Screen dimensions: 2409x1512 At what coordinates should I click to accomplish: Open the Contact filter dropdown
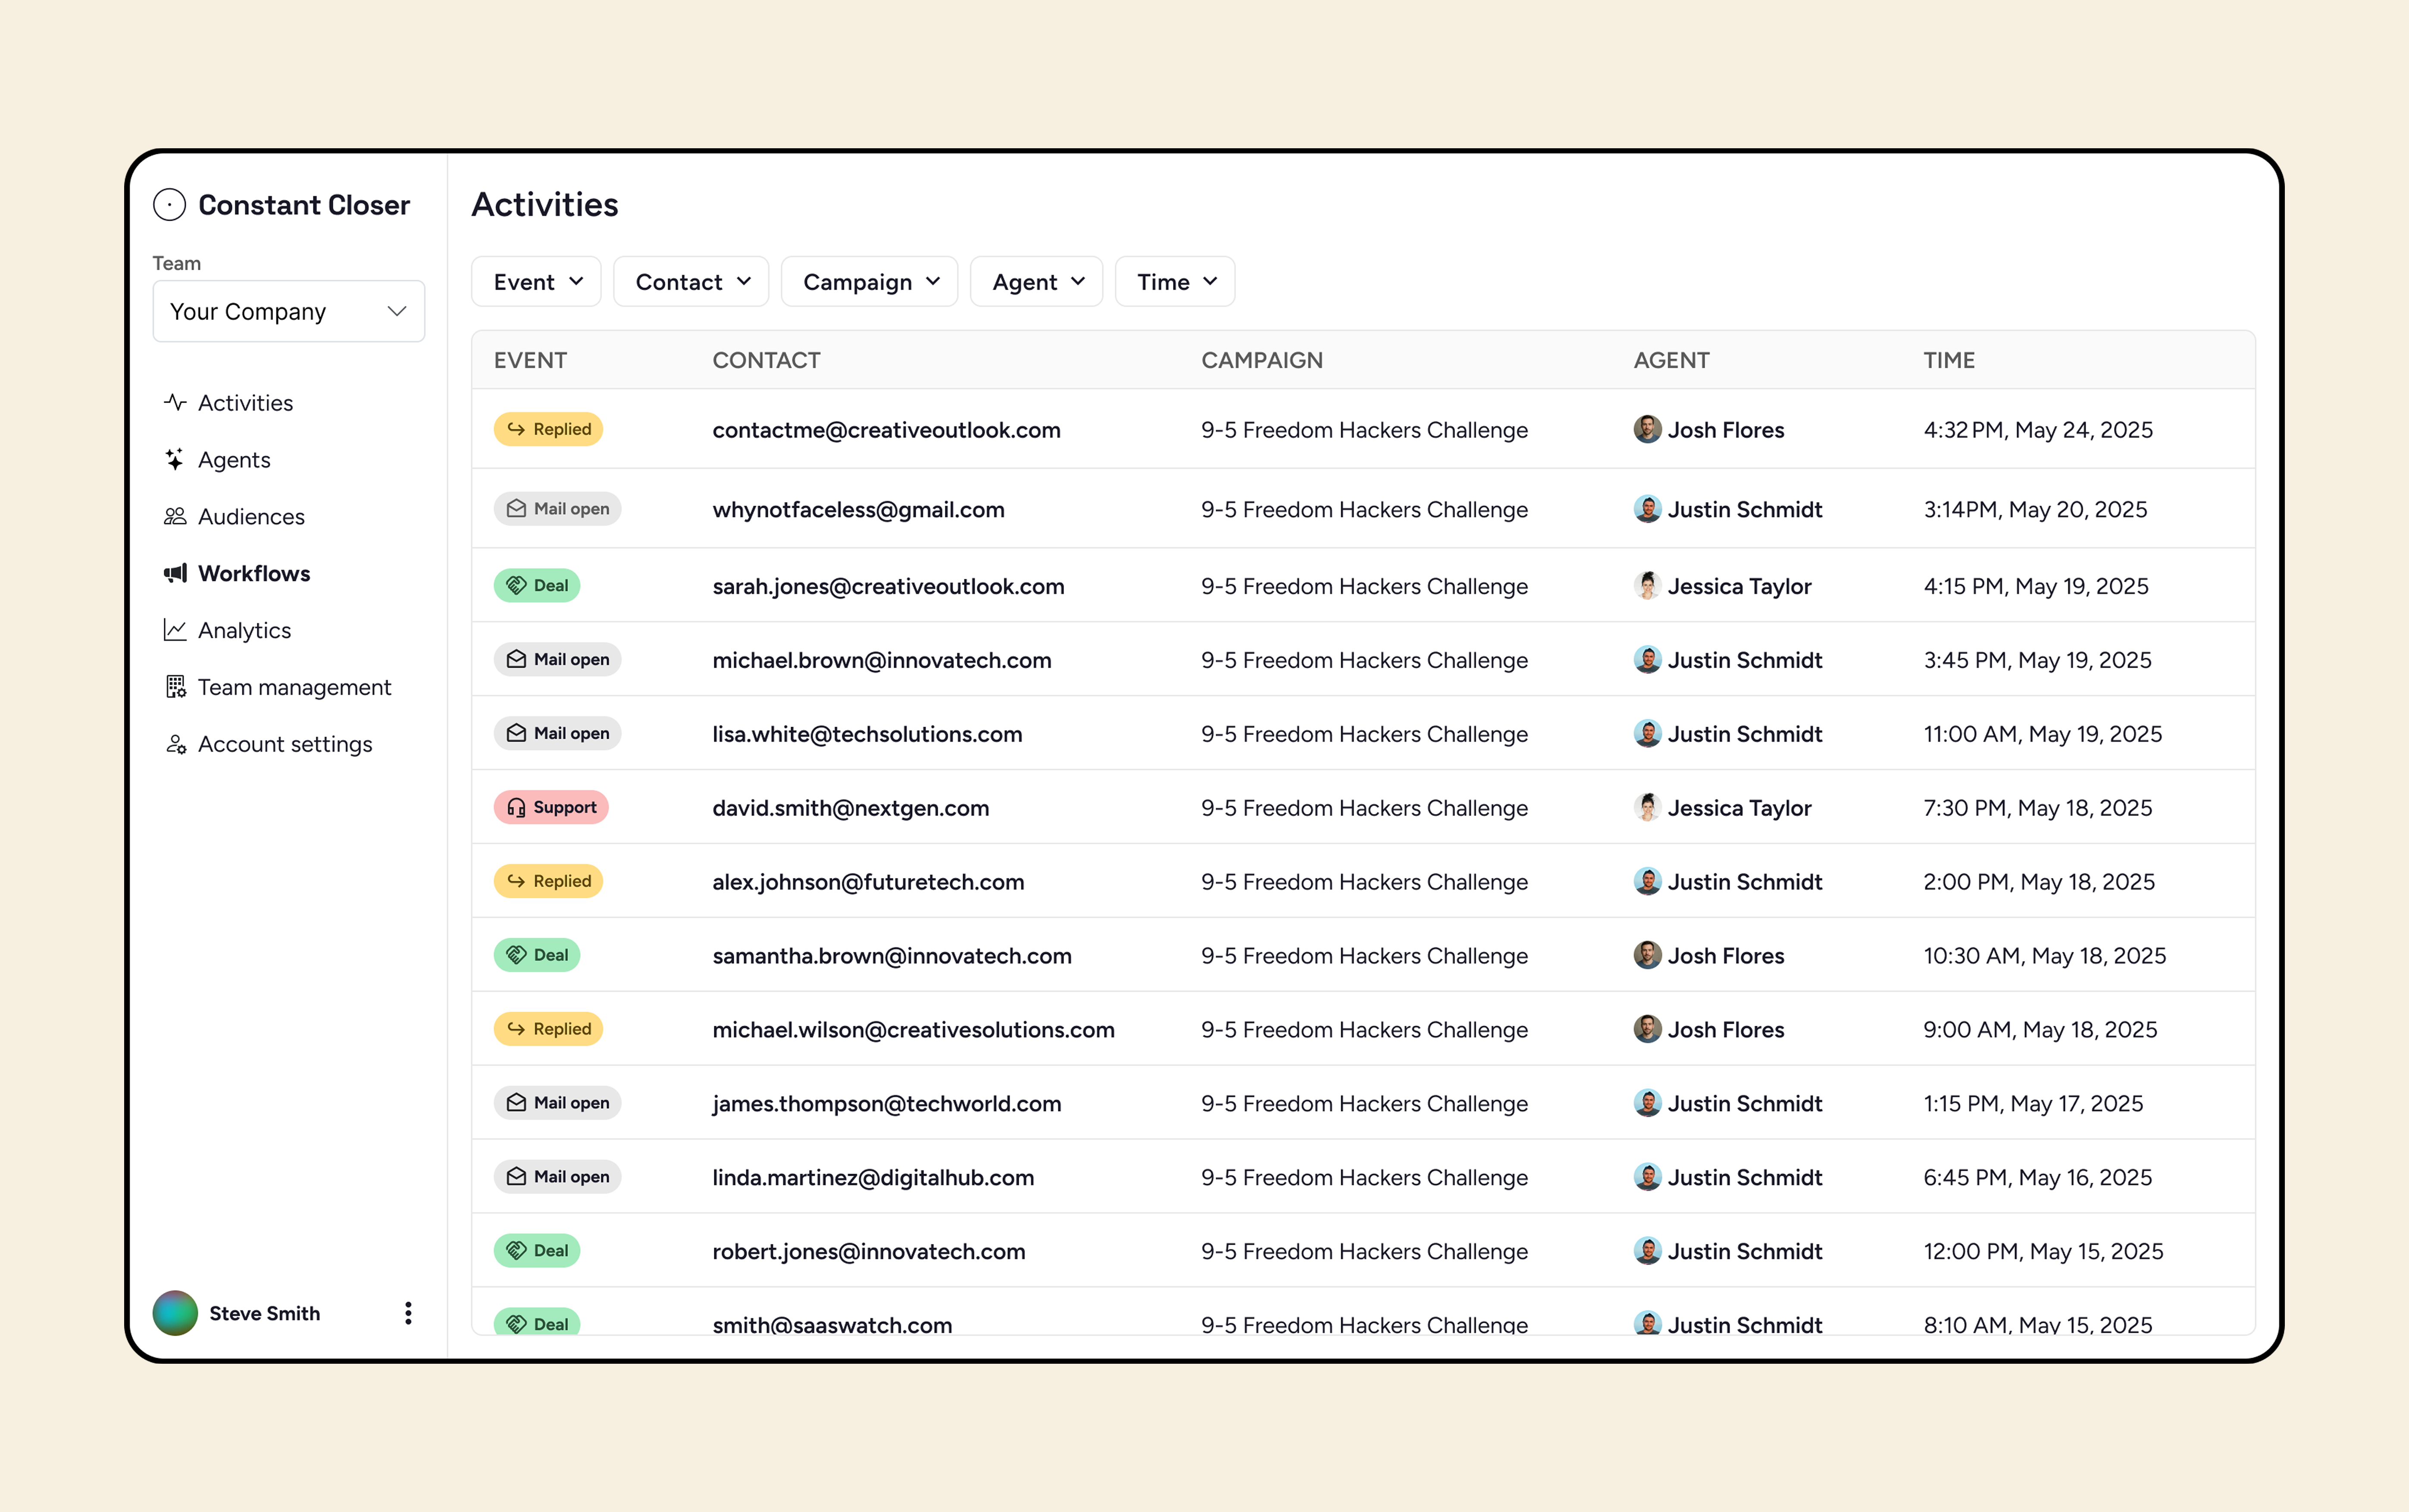[691, 282]
